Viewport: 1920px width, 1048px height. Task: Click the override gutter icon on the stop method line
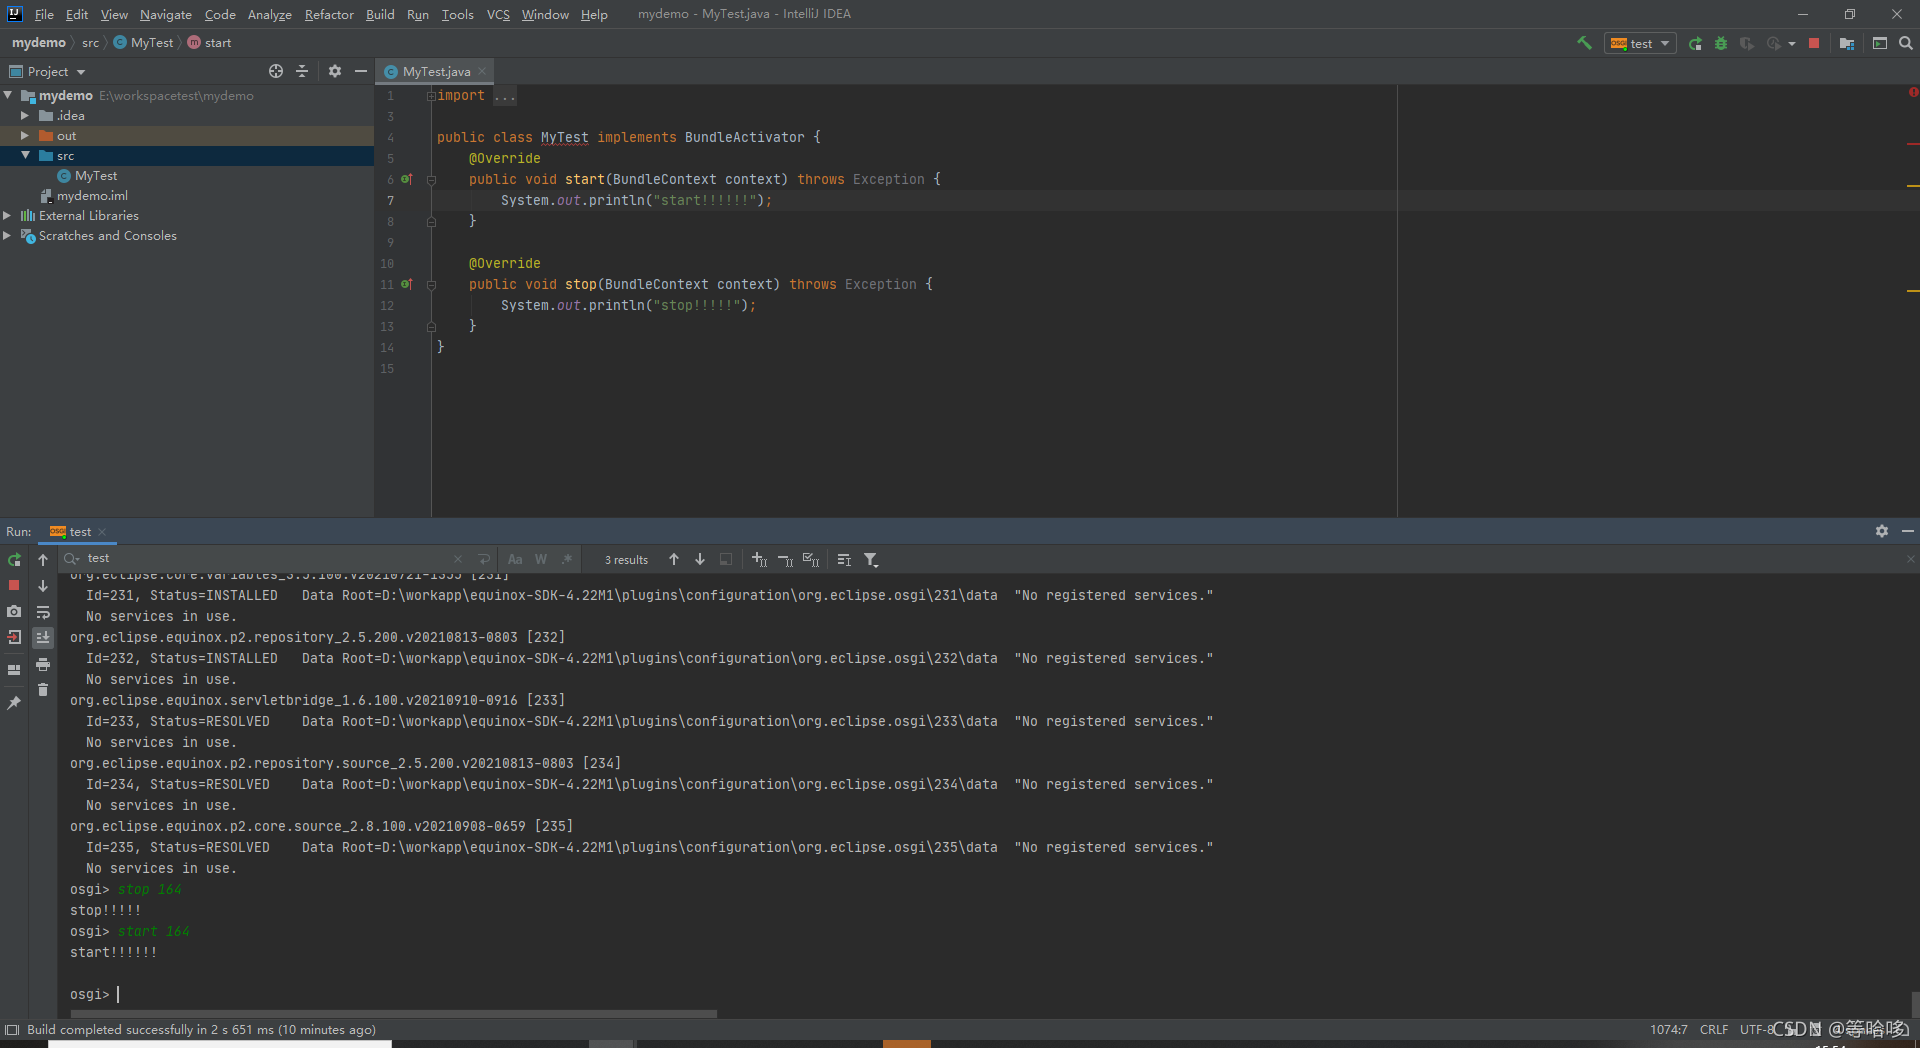[407, 284]
